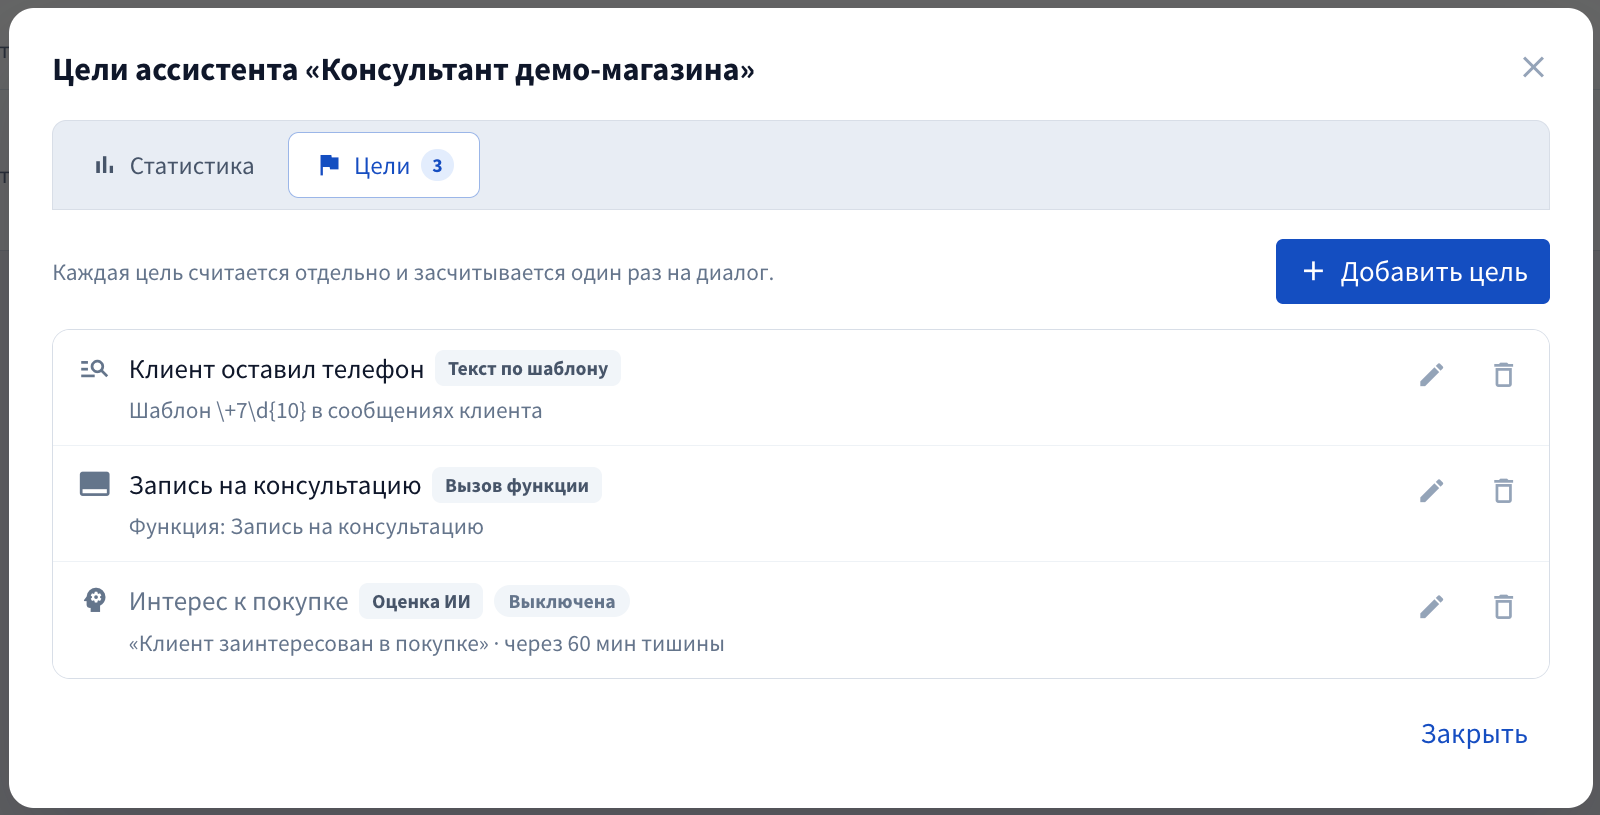Image resolution: width=1600 pixels, height=815 pixels.
Task: Click the AI head icon beside «Интерес к покупке»
Action: pos(95,600)
